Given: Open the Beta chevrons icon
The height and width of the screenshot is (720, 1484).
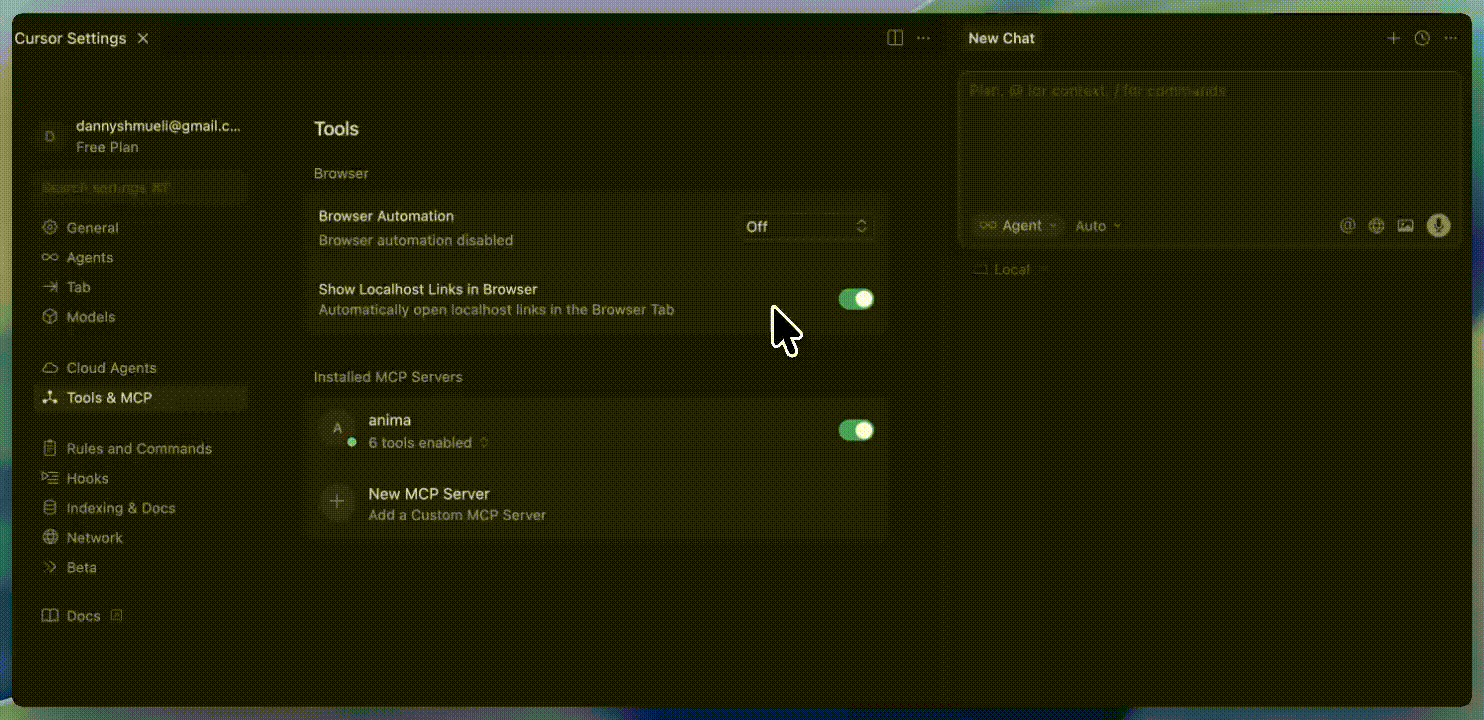Looking at the screenshot, I should point(50,567).
